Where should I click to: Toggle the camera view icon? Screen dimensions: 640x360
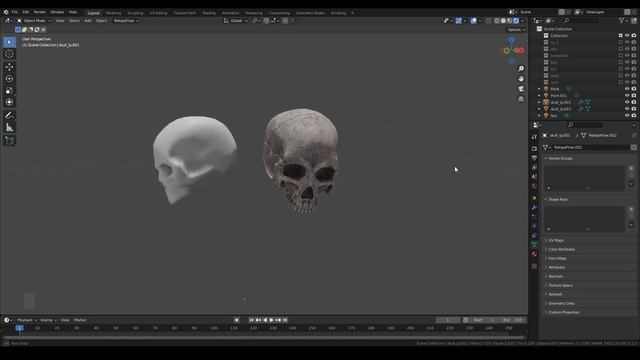pos(521,89)
